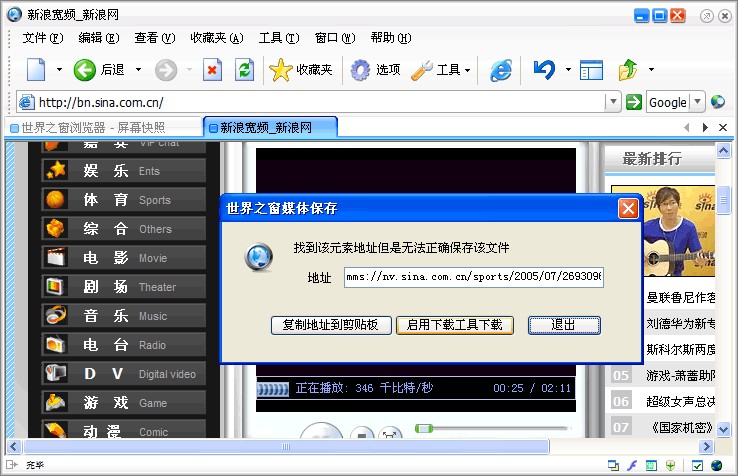The height and width of the screenshot is (476, 738).
Task: Click the Internet Explorer icon in toolbar
Action: pyautogui.click(x=501, y=70)
